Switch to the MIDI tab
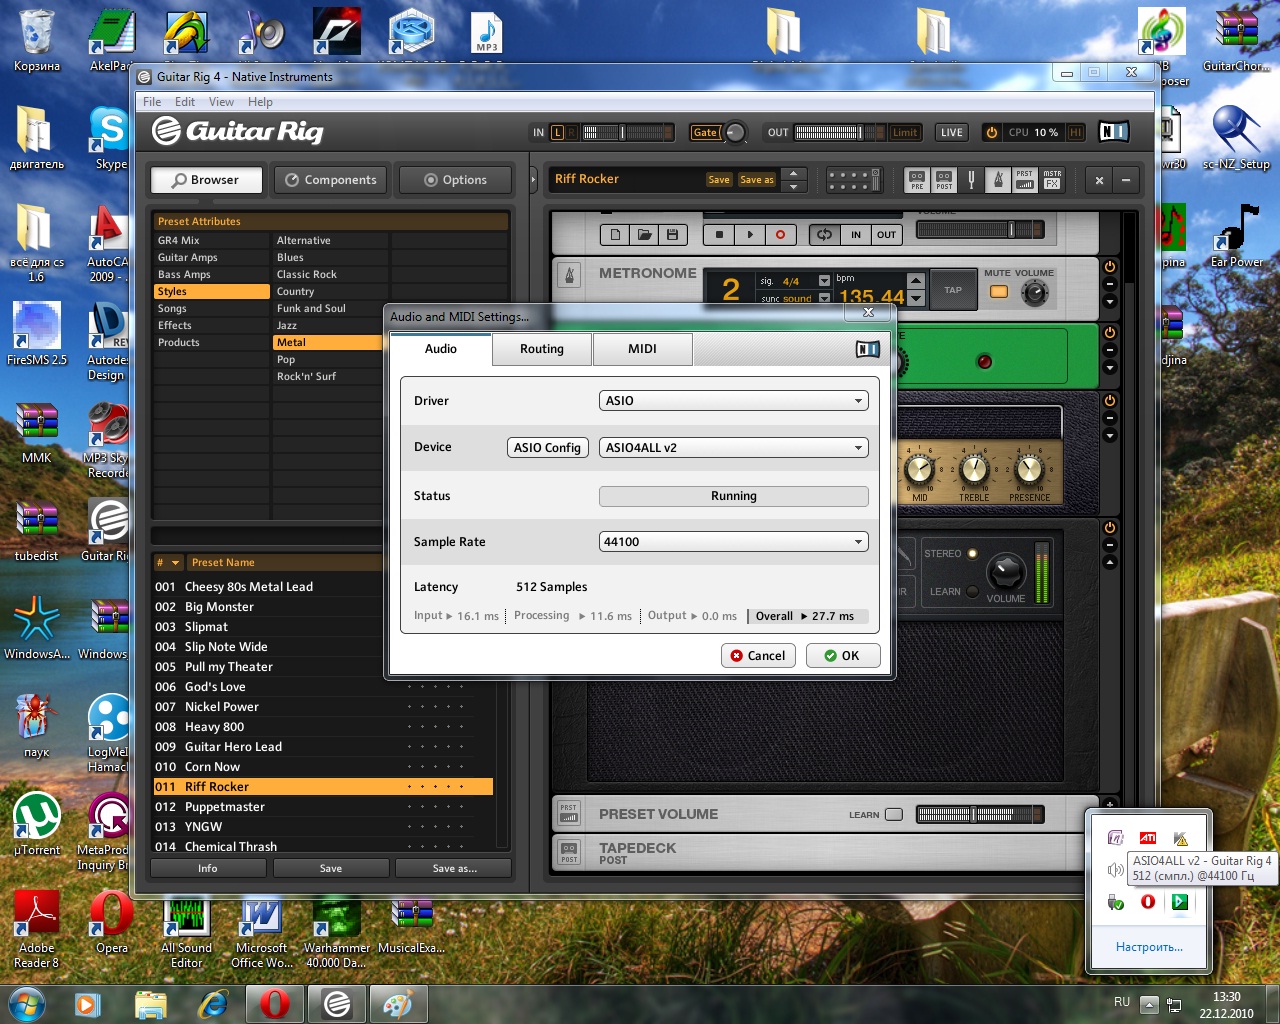 pyautogui.click(x=642, y=349)
